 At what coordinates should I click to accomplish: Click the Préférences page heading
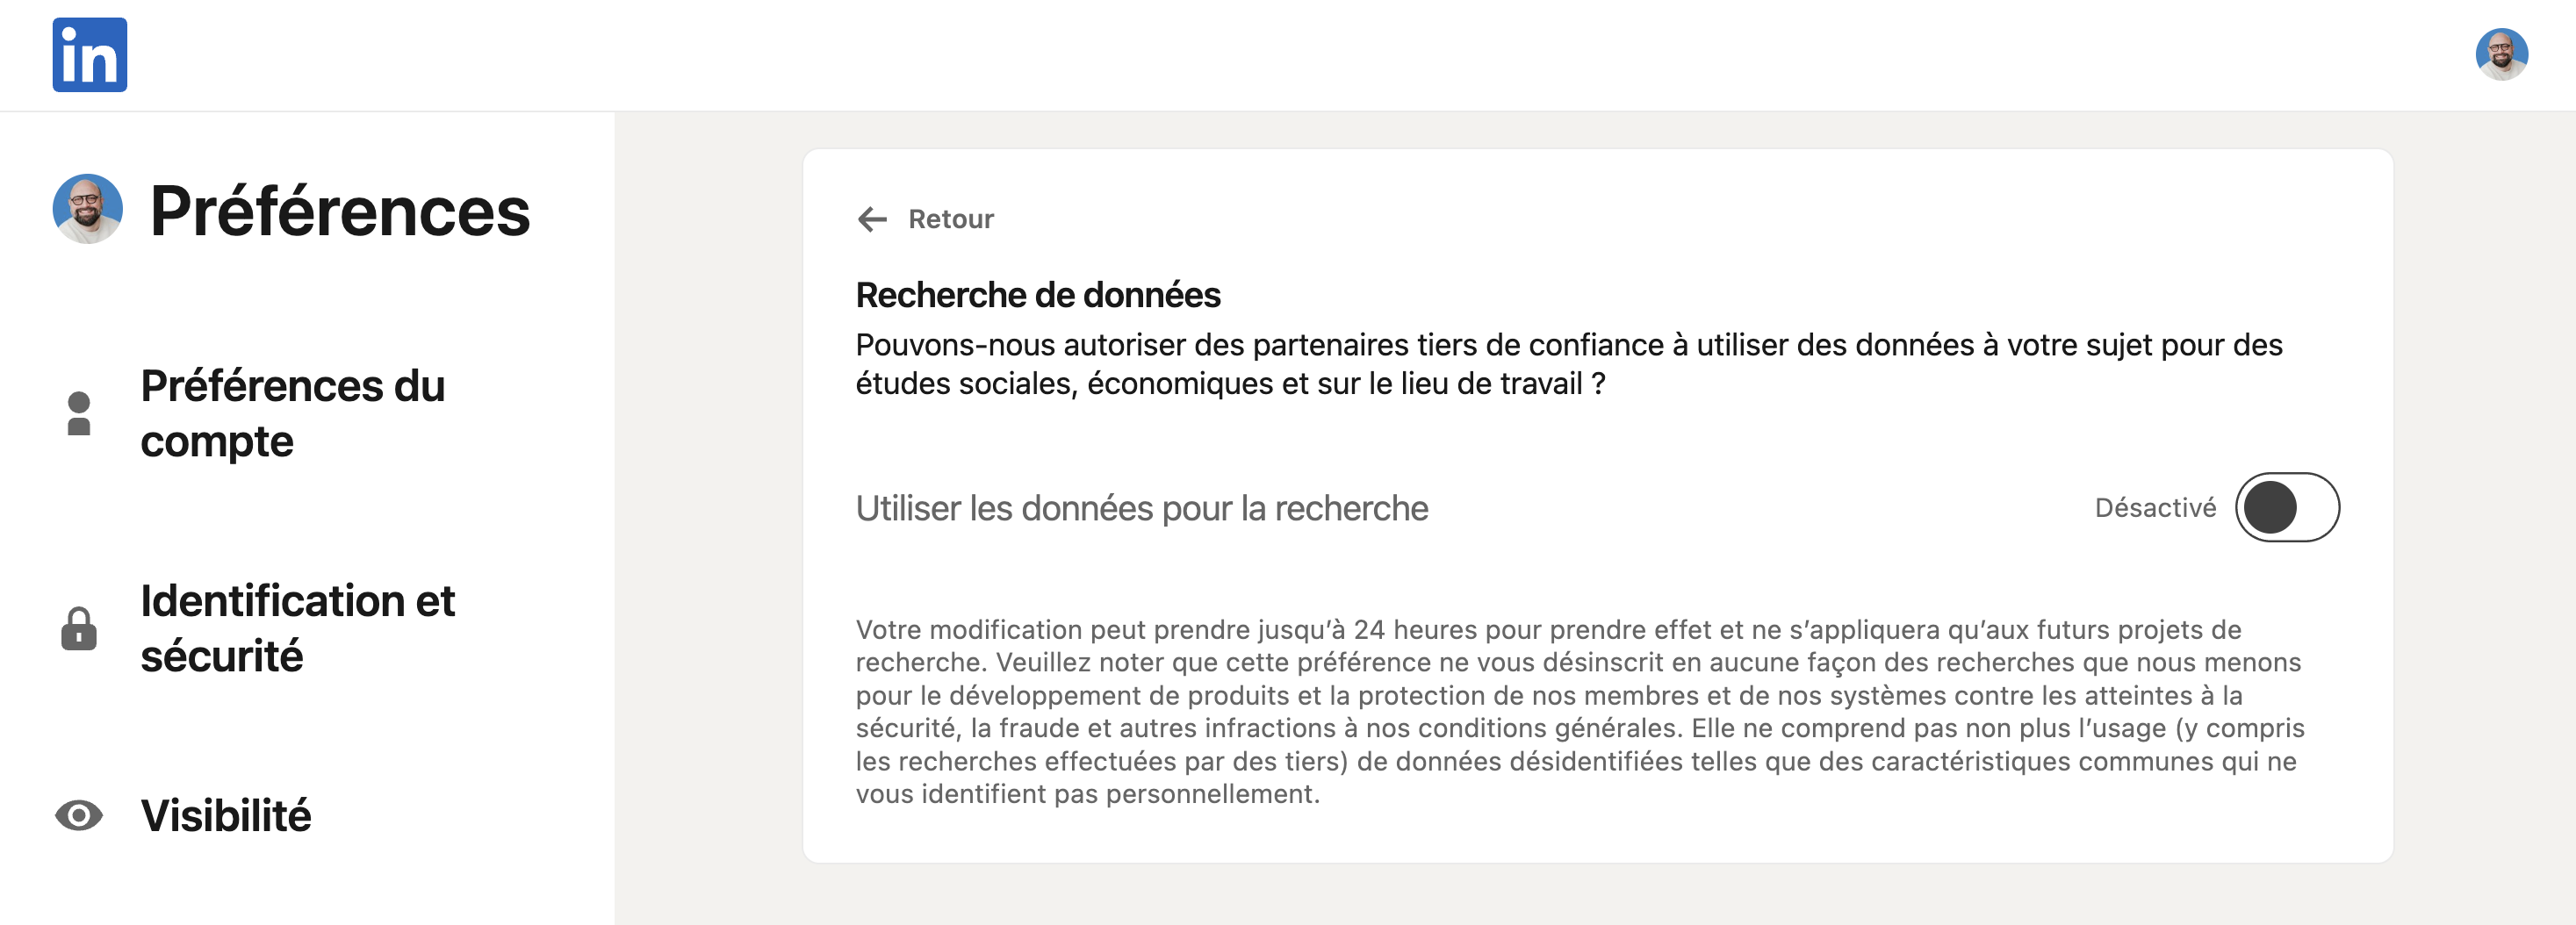pyautogui.click(x=340, y=212)
